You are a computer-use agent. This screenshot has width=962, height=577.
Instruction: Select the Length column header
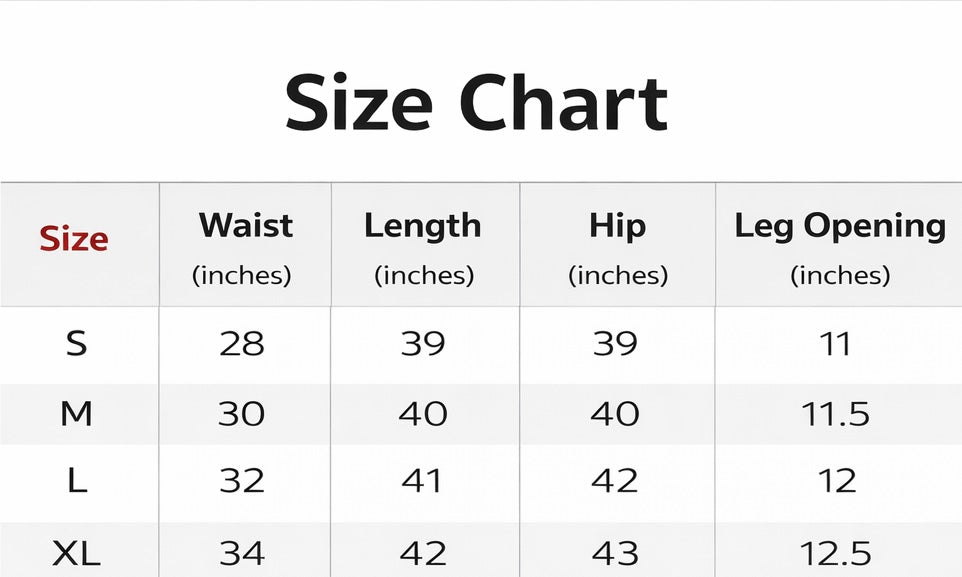pyautogui.click(x=422, y=227)
